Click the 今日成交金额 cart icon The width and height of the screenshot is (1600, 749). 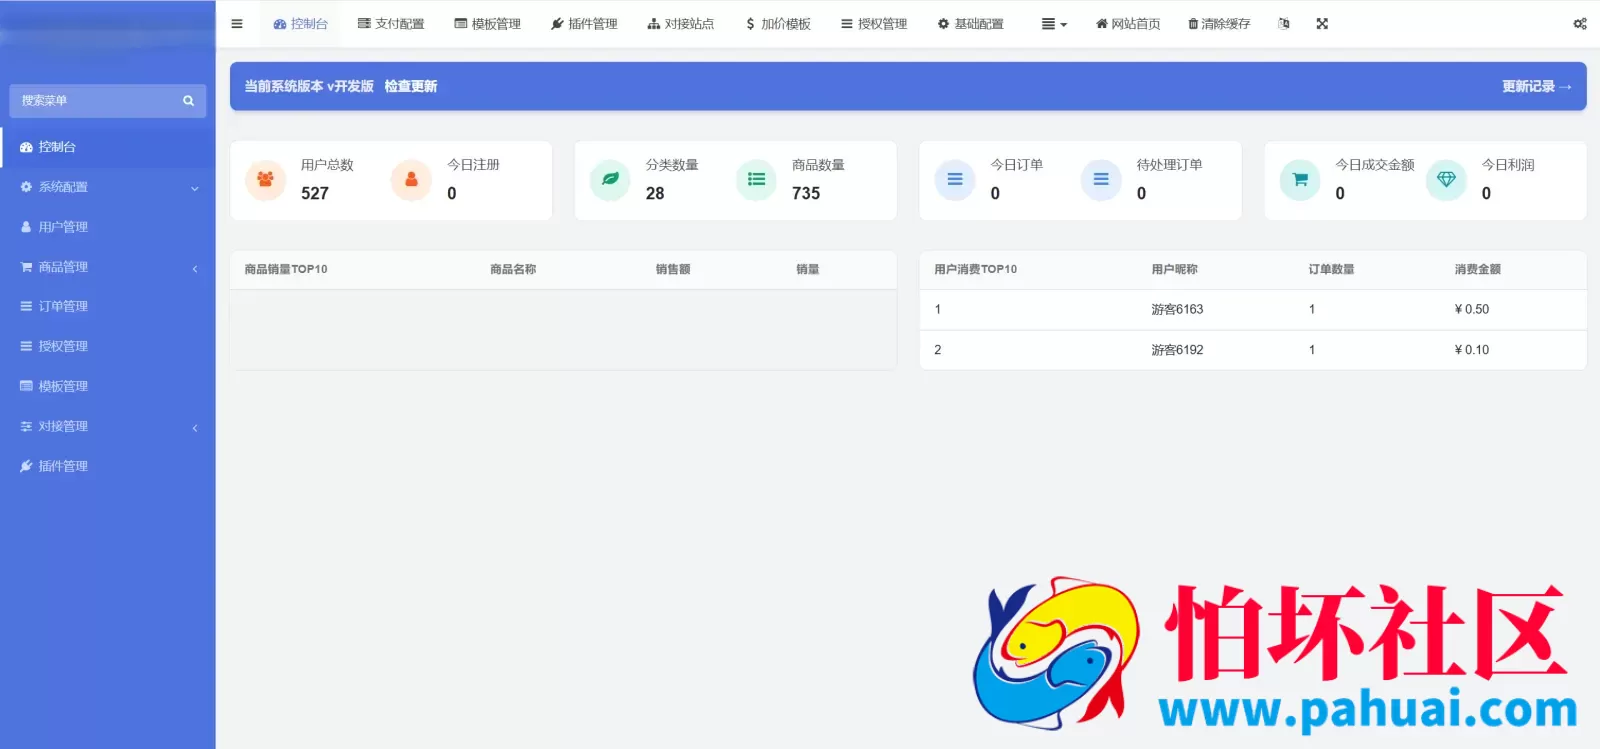click(x=1300, y=180)
